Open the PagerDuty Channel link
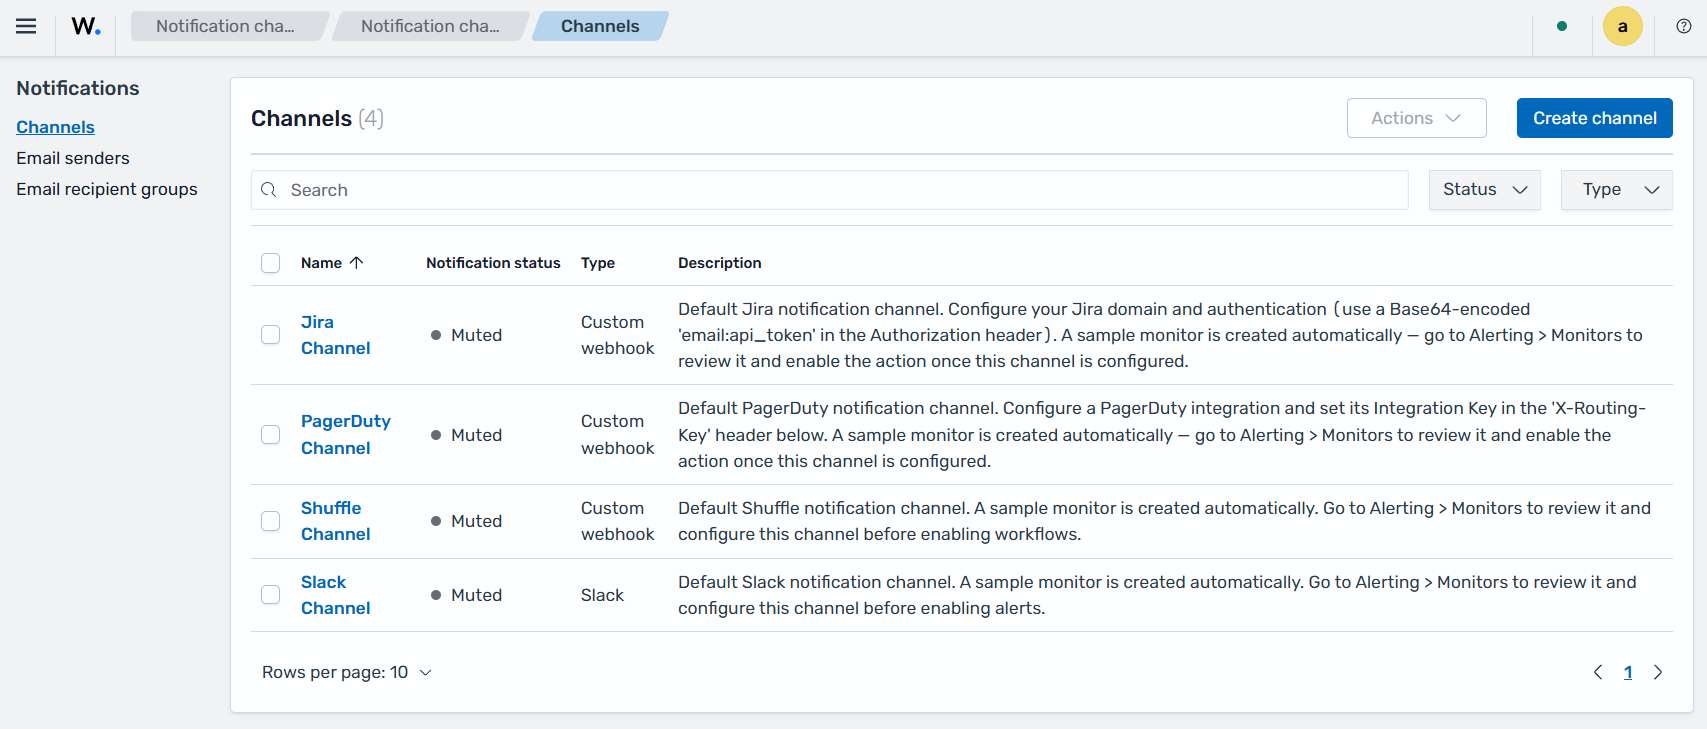 [x=346, y=435]
